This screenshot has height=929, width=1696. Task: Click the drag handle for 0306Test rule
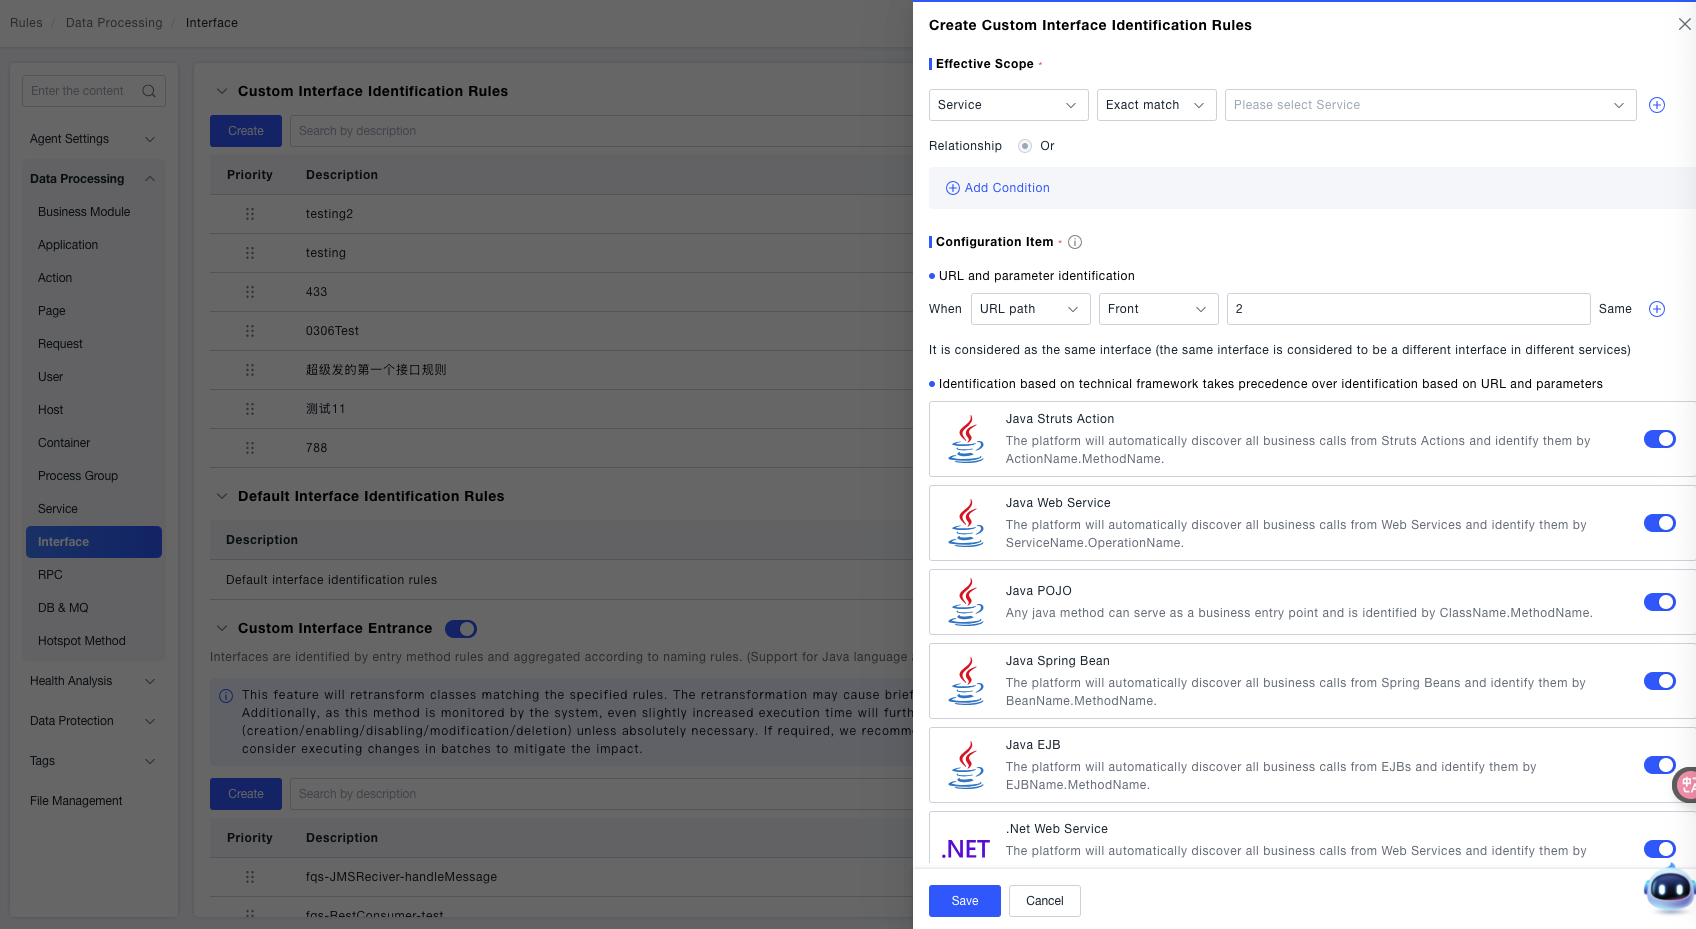[250, 331]
